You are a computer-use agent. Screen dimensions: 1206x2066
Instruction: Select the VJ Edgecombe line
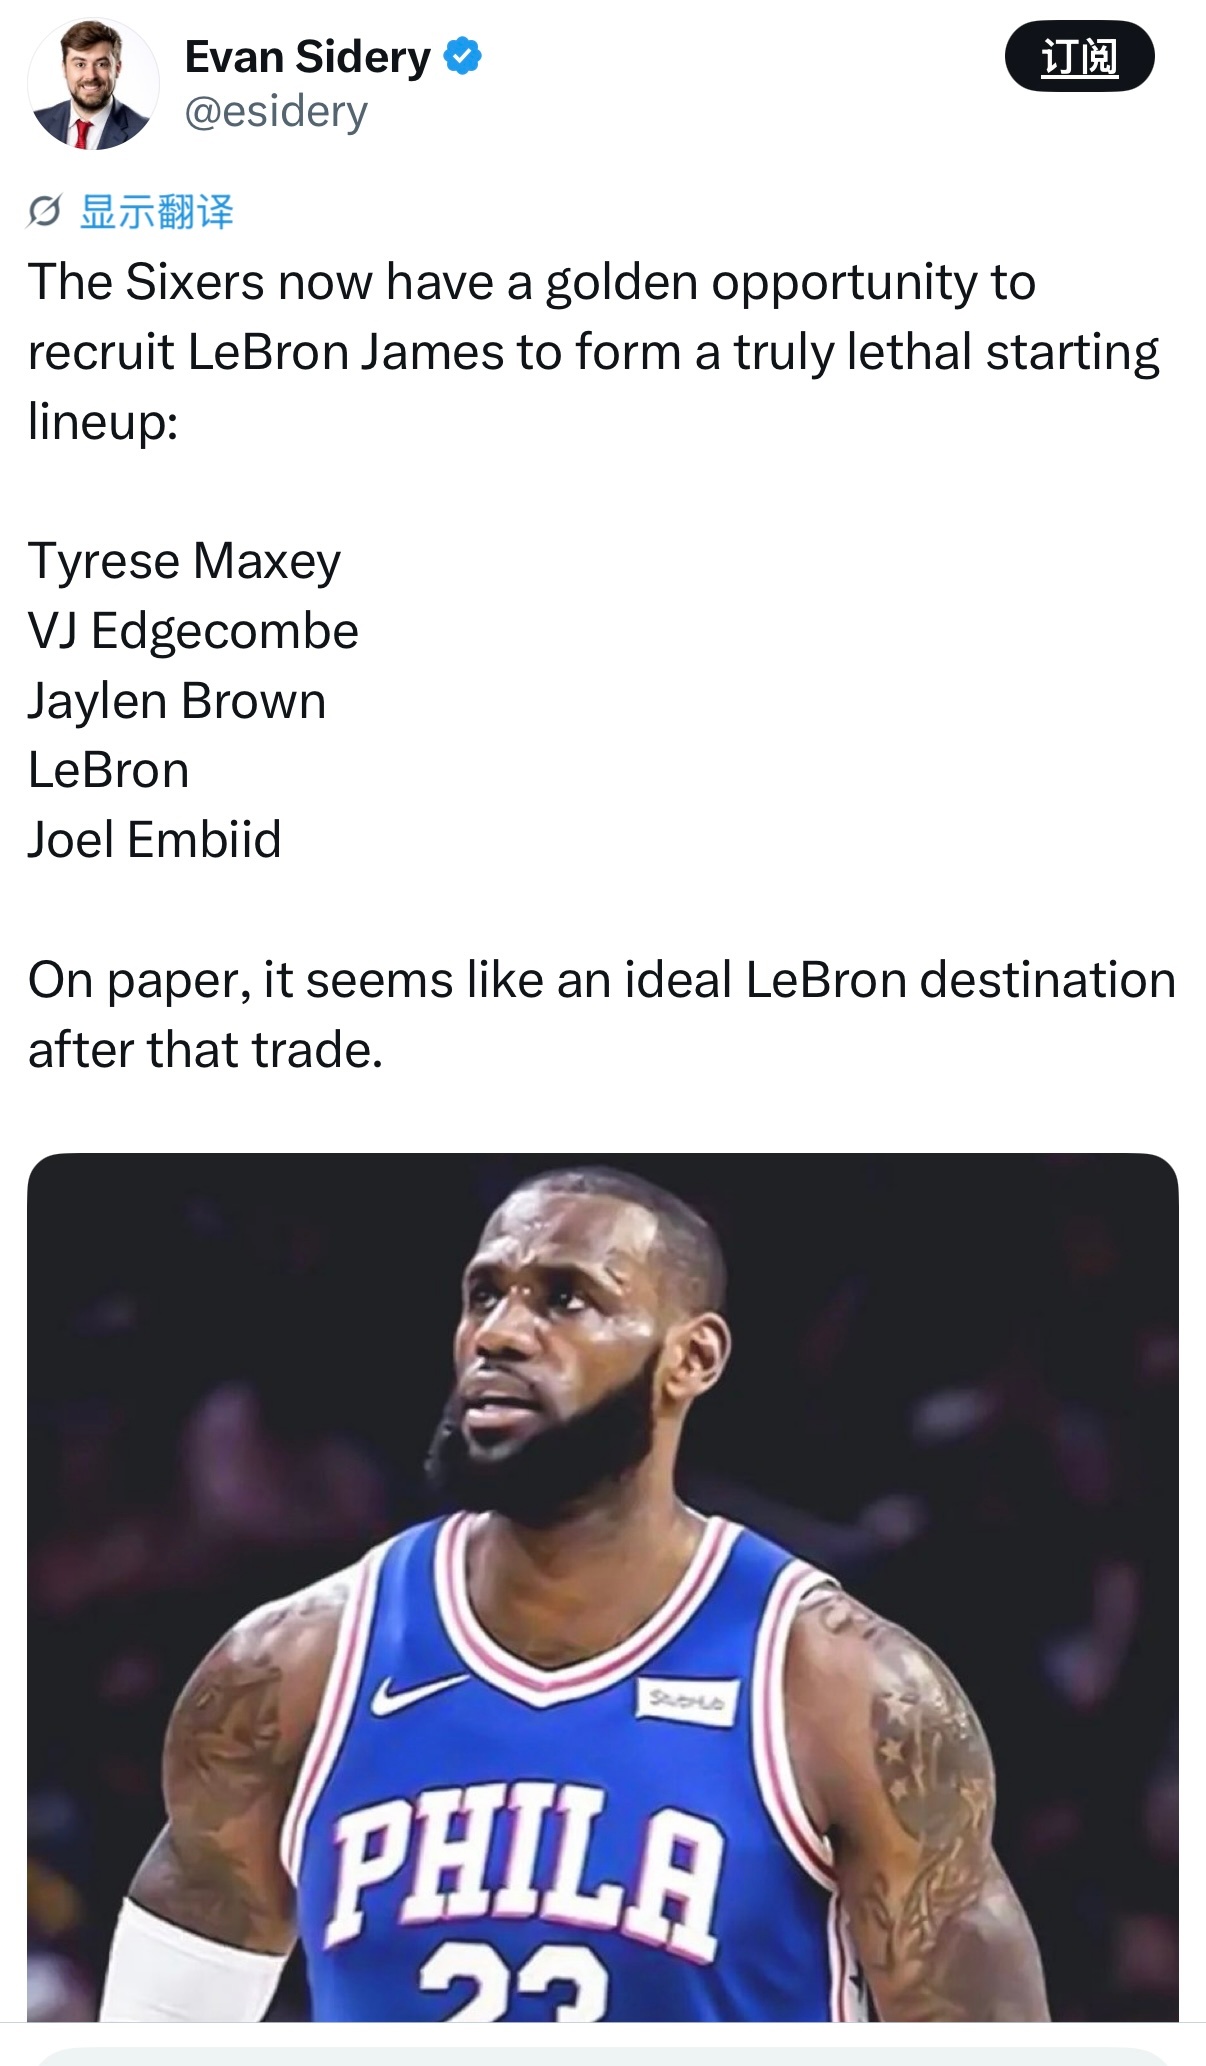point(193,631)
